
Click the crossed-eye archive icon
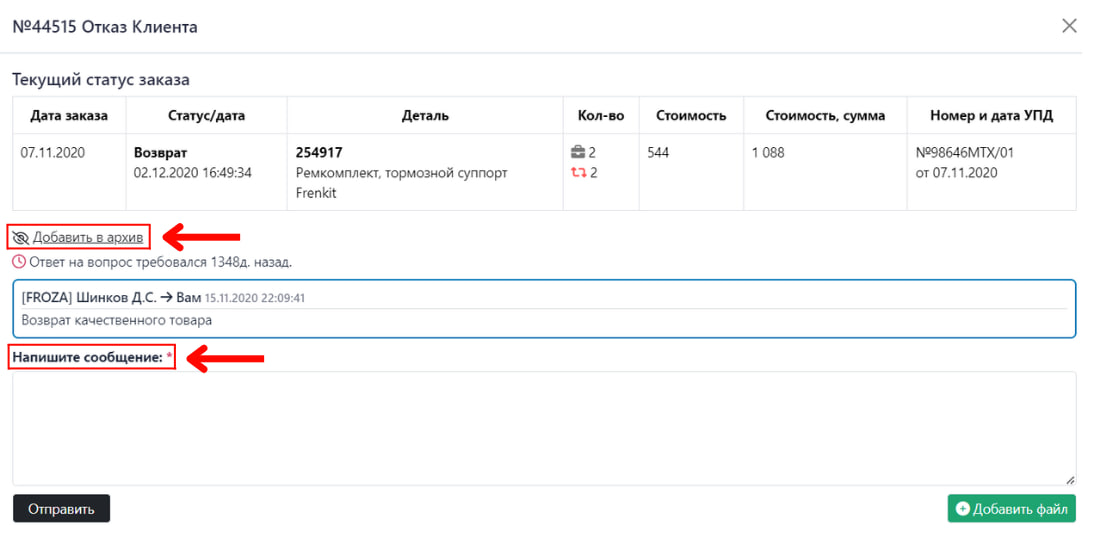(x=21, y=238)
